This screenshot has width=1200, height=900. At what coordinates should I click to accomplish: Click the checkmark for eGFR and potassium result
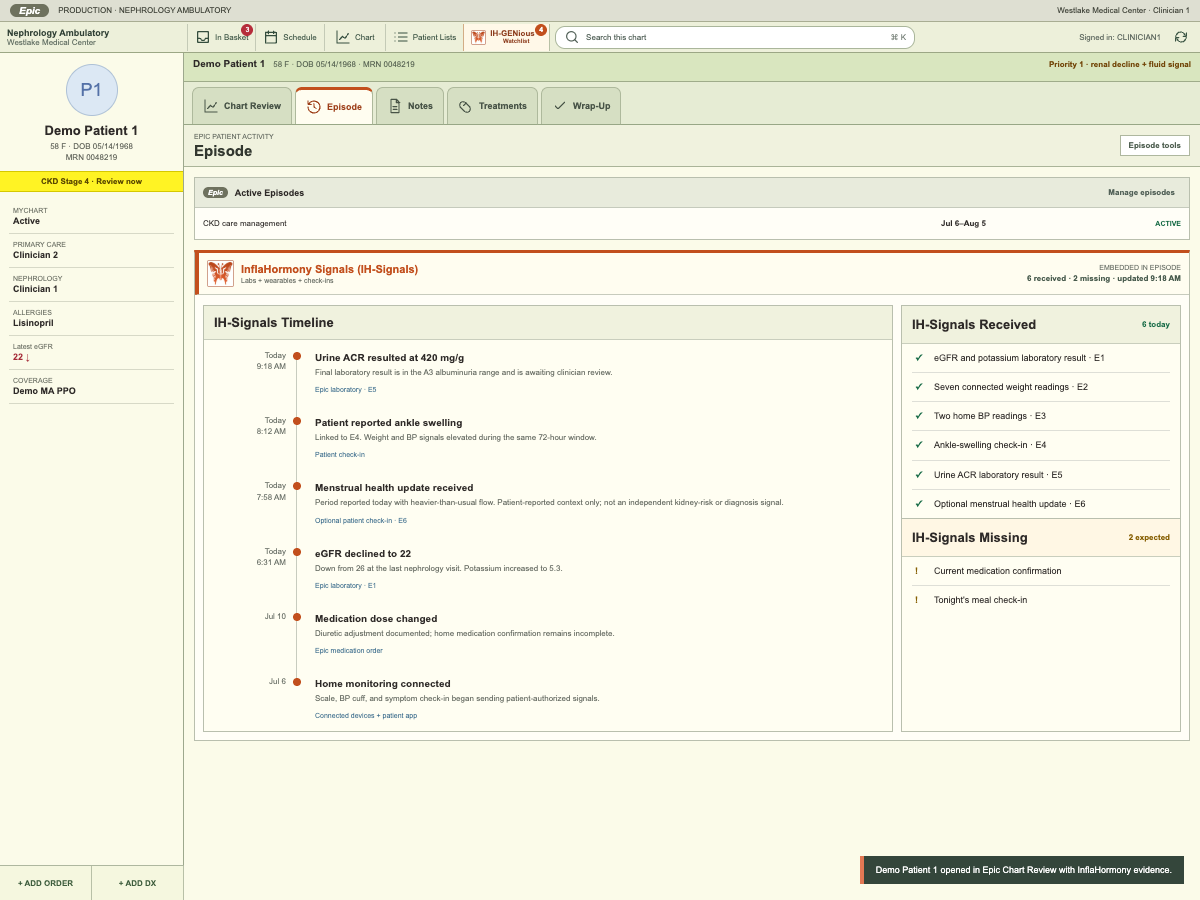coord(918,357)
